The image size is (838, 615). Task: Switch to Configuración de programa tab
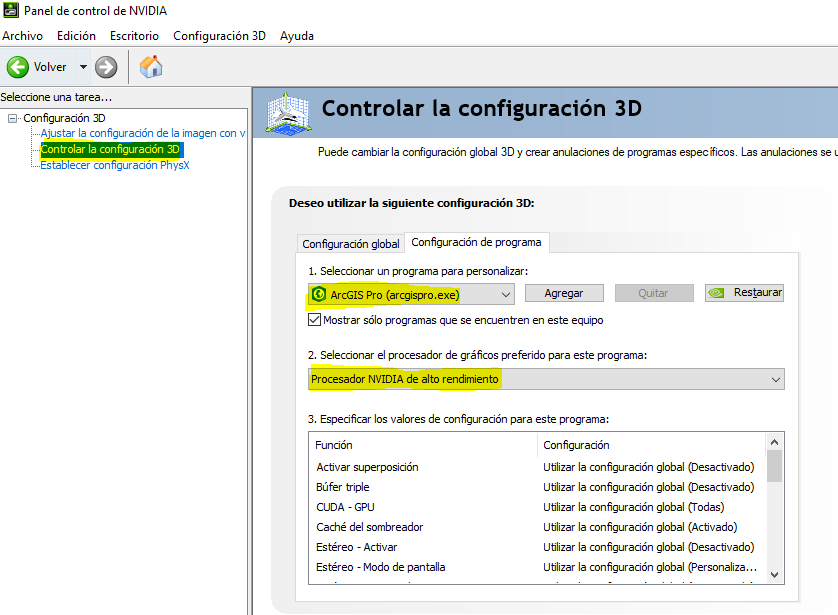click(x=476, y=242)
